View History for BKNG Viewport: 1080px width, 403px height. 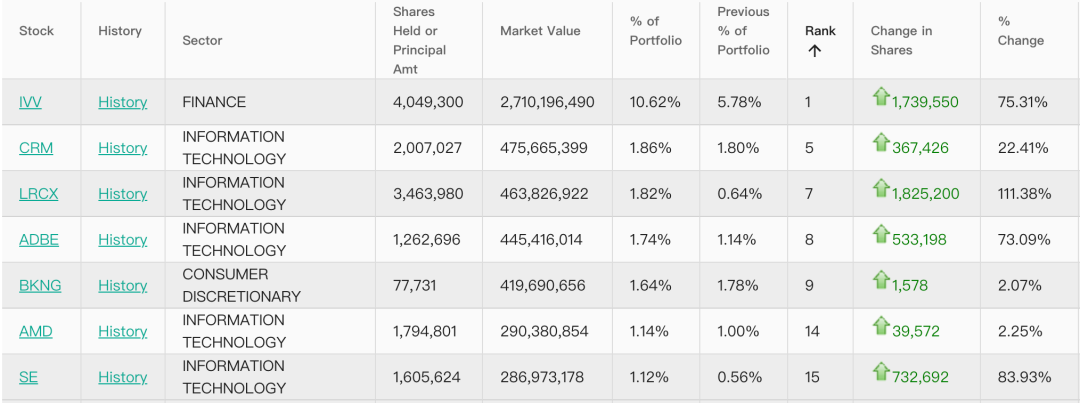point(122,286)
